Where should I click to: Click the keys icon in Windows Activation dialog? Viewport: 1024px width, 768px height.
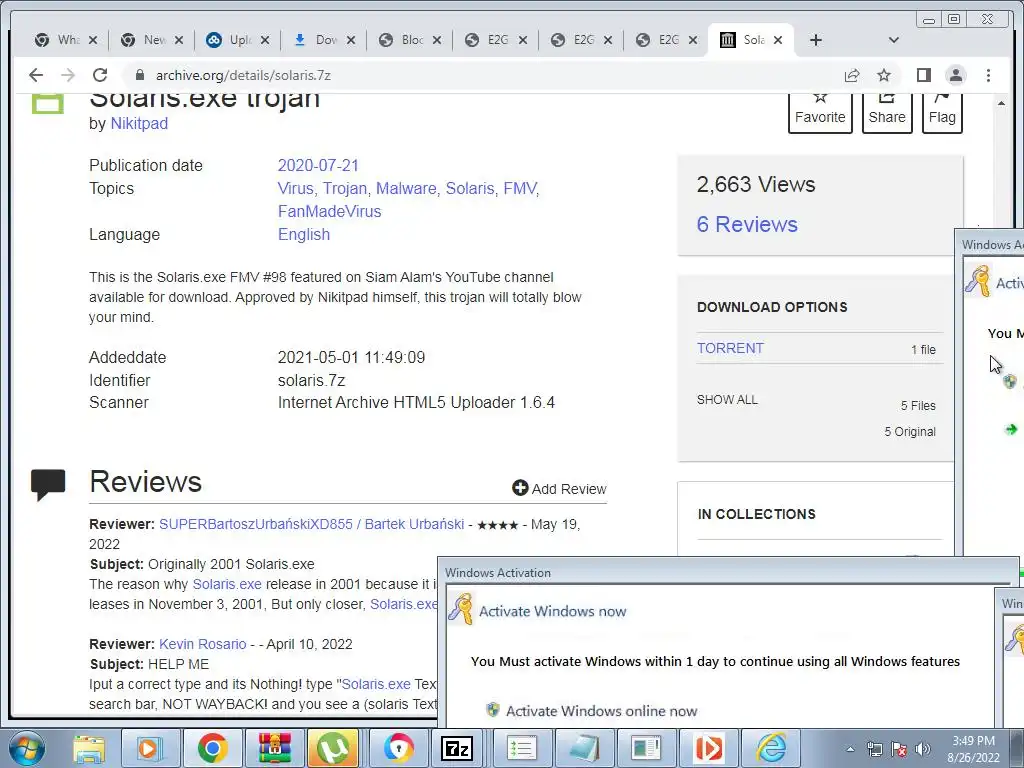pos(461,609)
